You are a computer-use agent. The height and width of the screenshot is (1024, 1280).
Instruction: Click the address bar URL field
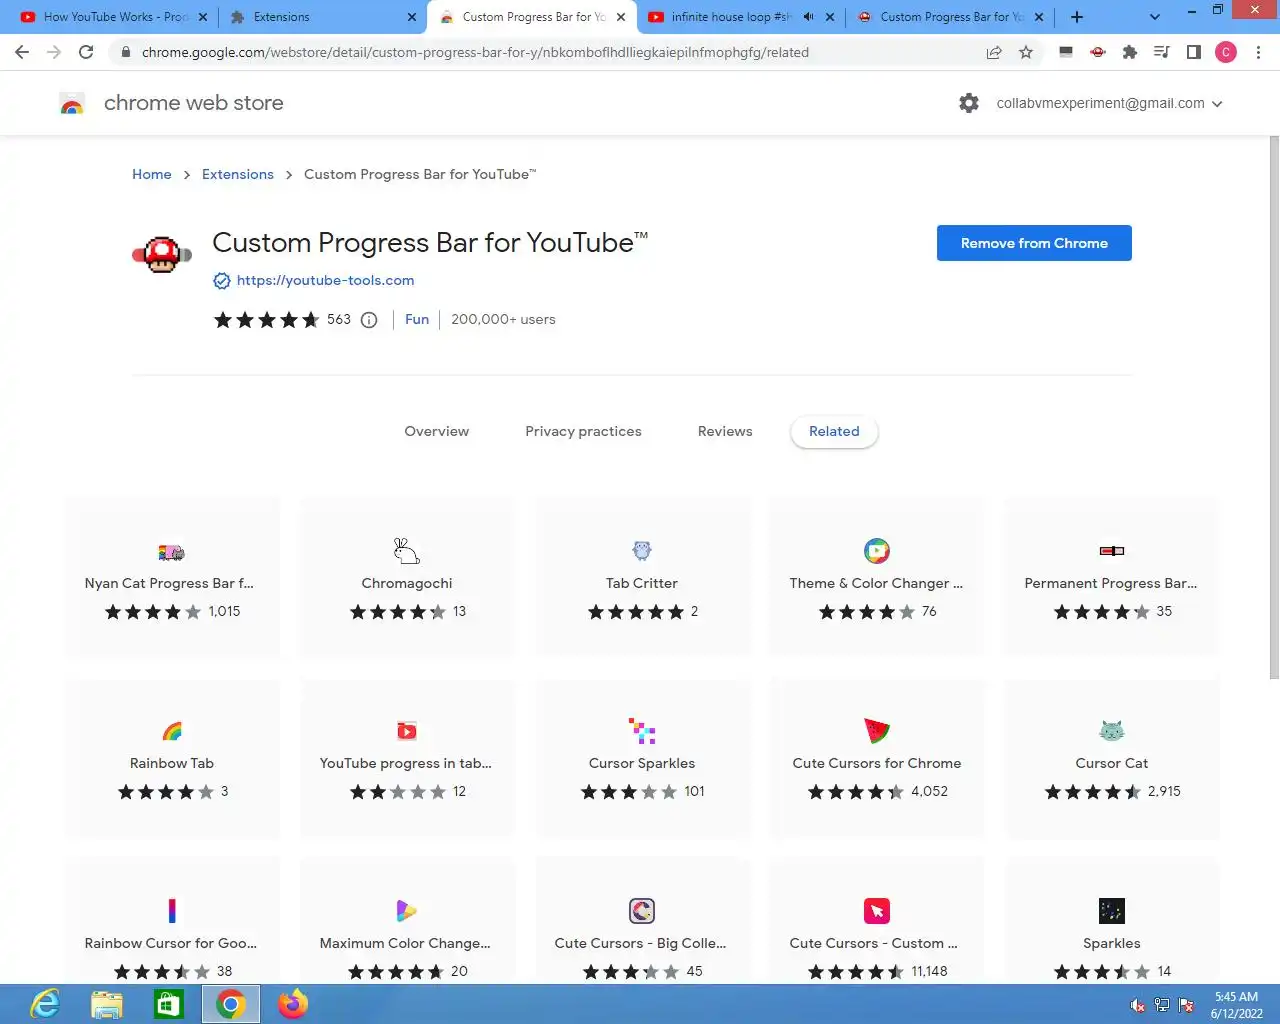475,52
